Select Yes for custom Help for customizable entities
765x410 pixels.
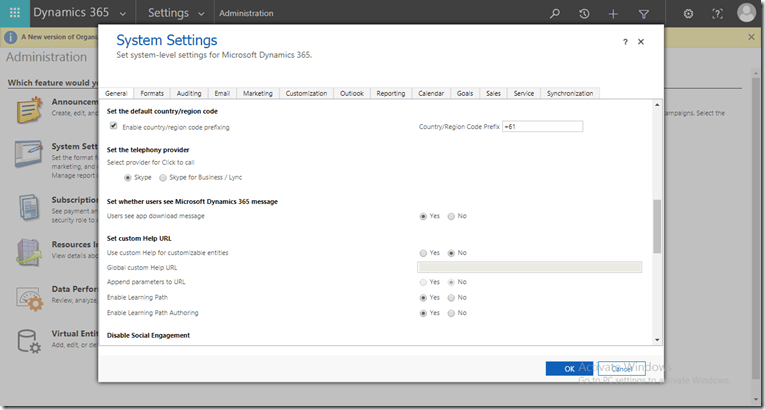(x=424, y=253)
